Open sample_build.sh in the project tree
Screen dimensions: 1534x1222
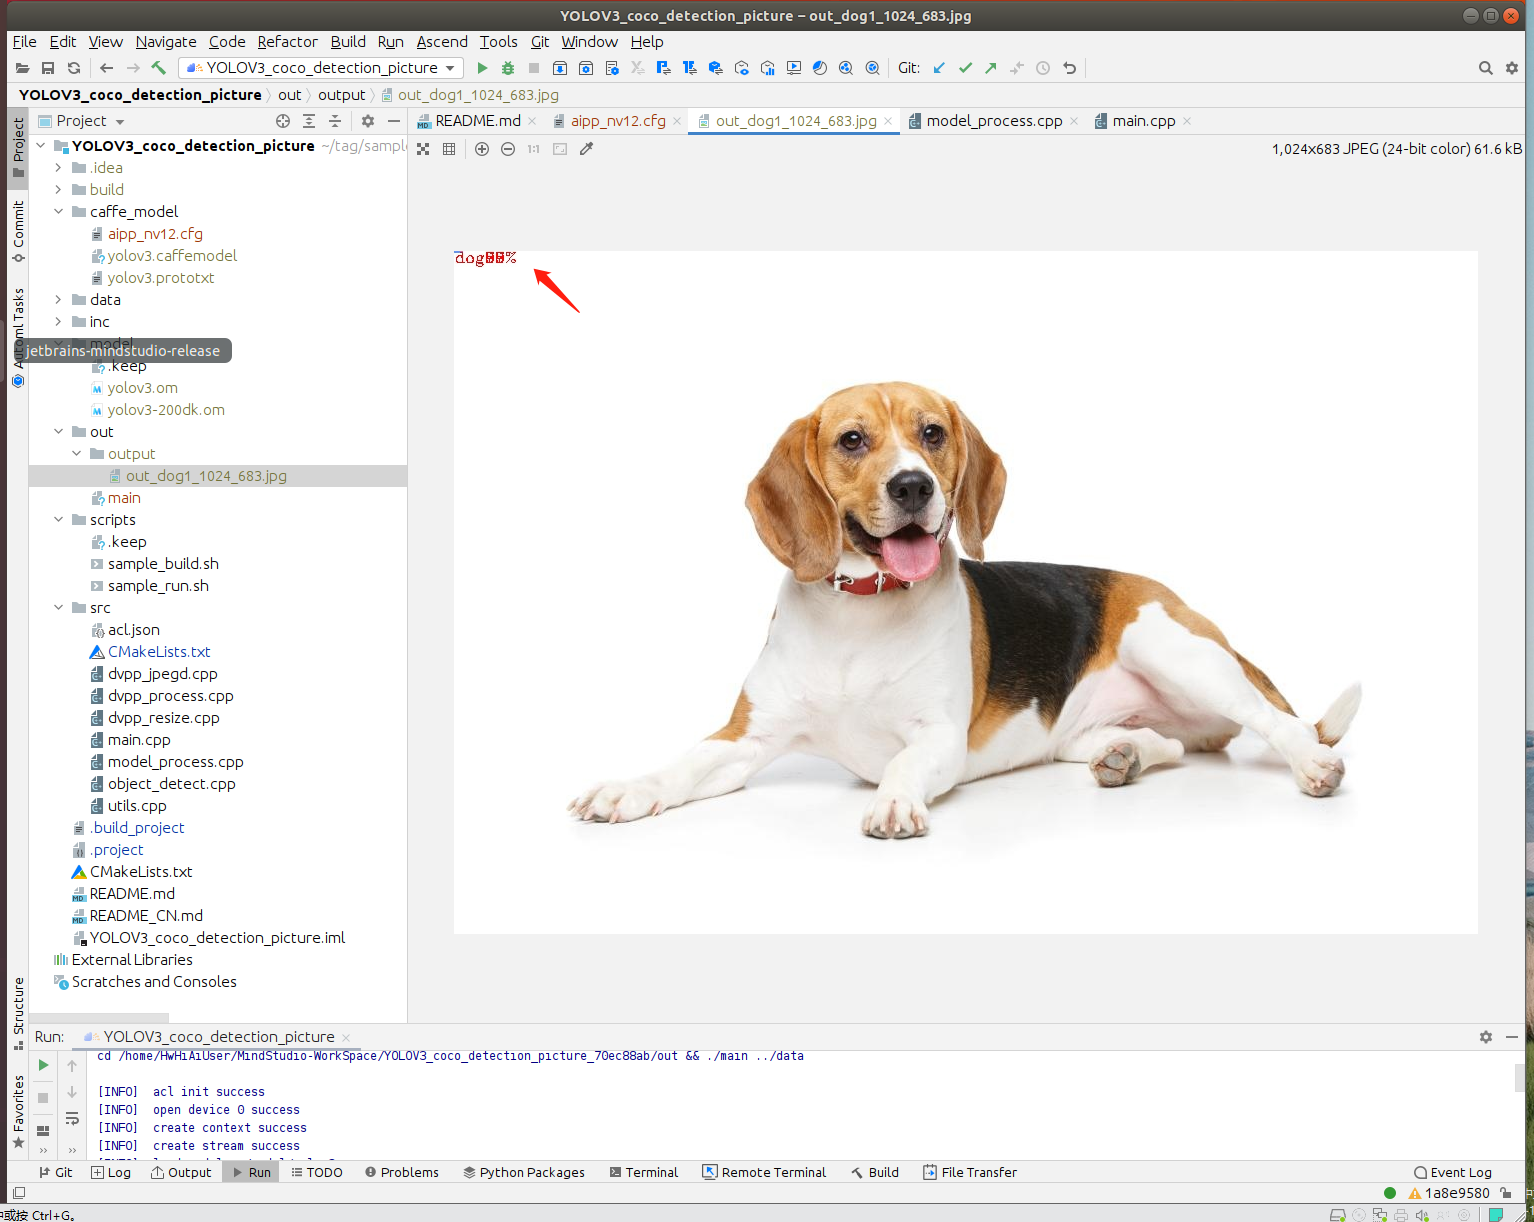click(x=163, y=564)
